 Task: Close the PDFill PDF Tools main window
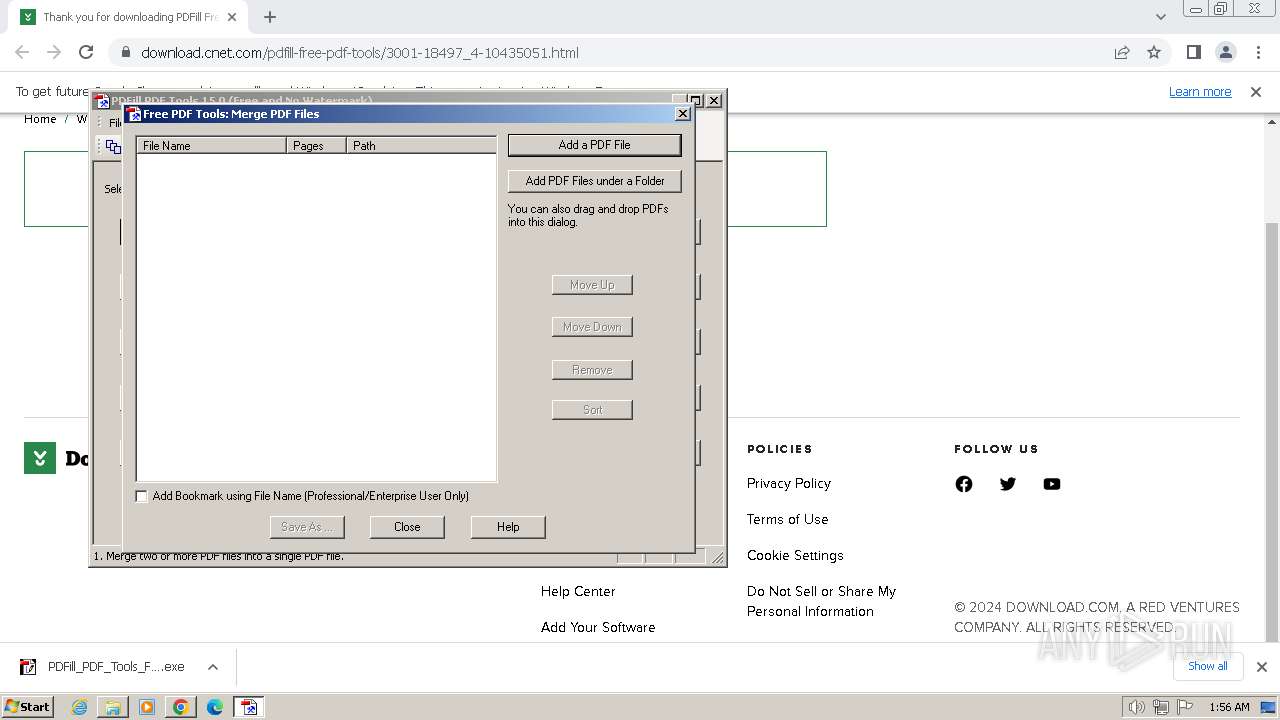pos(714,100)
